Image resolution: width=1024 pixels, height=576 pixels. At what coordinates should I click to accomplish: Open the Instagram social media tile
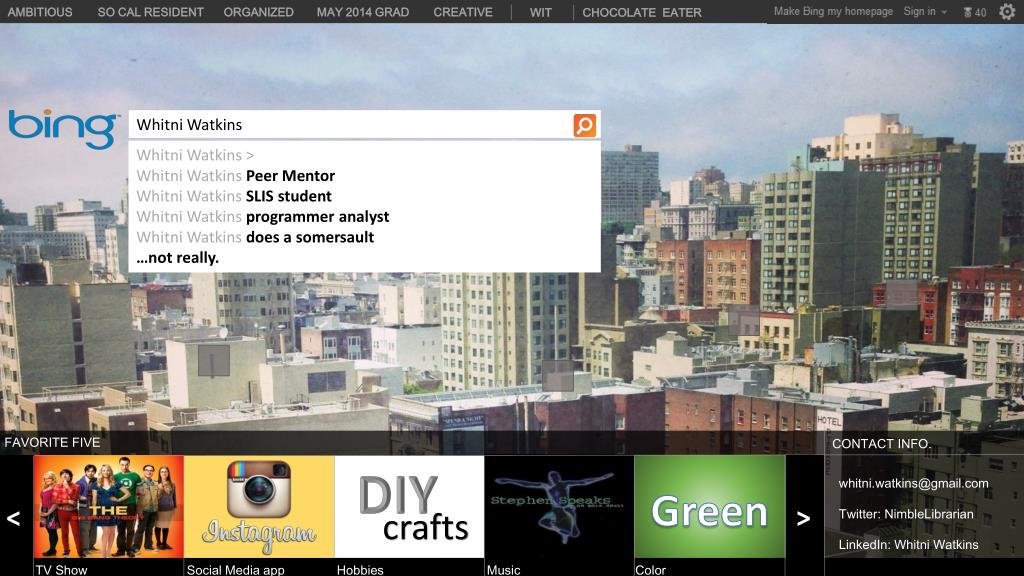coord(259,507)
